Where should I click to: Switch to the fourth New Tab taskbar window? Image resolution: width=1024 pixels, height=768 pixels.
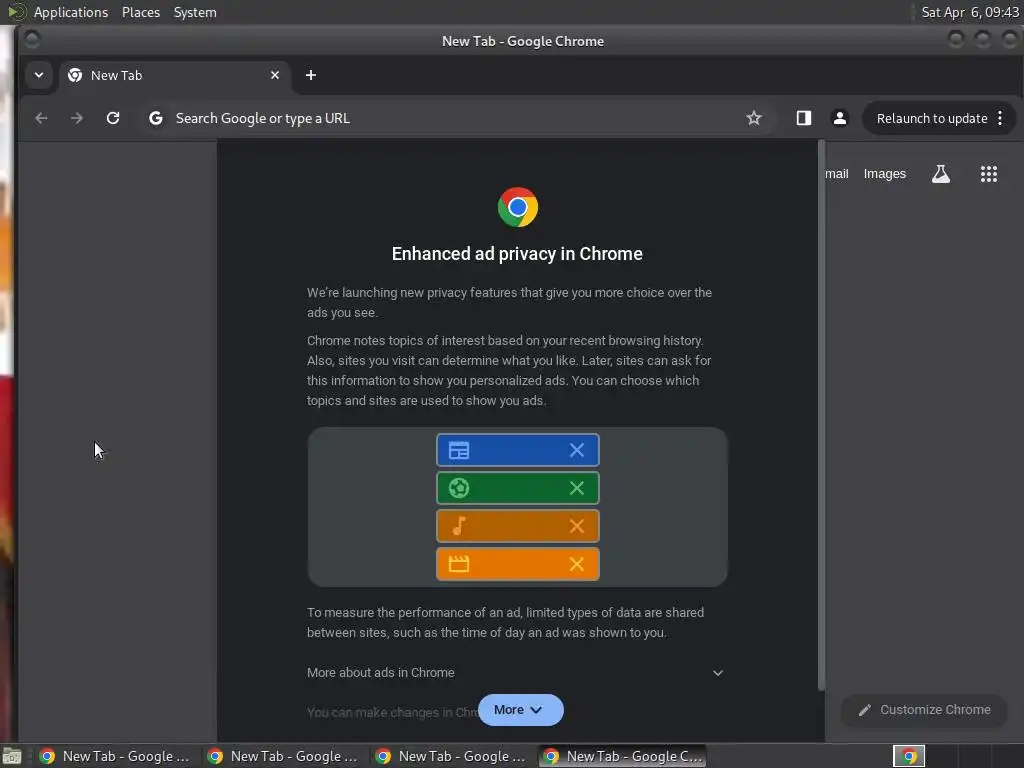pos(623,756)
